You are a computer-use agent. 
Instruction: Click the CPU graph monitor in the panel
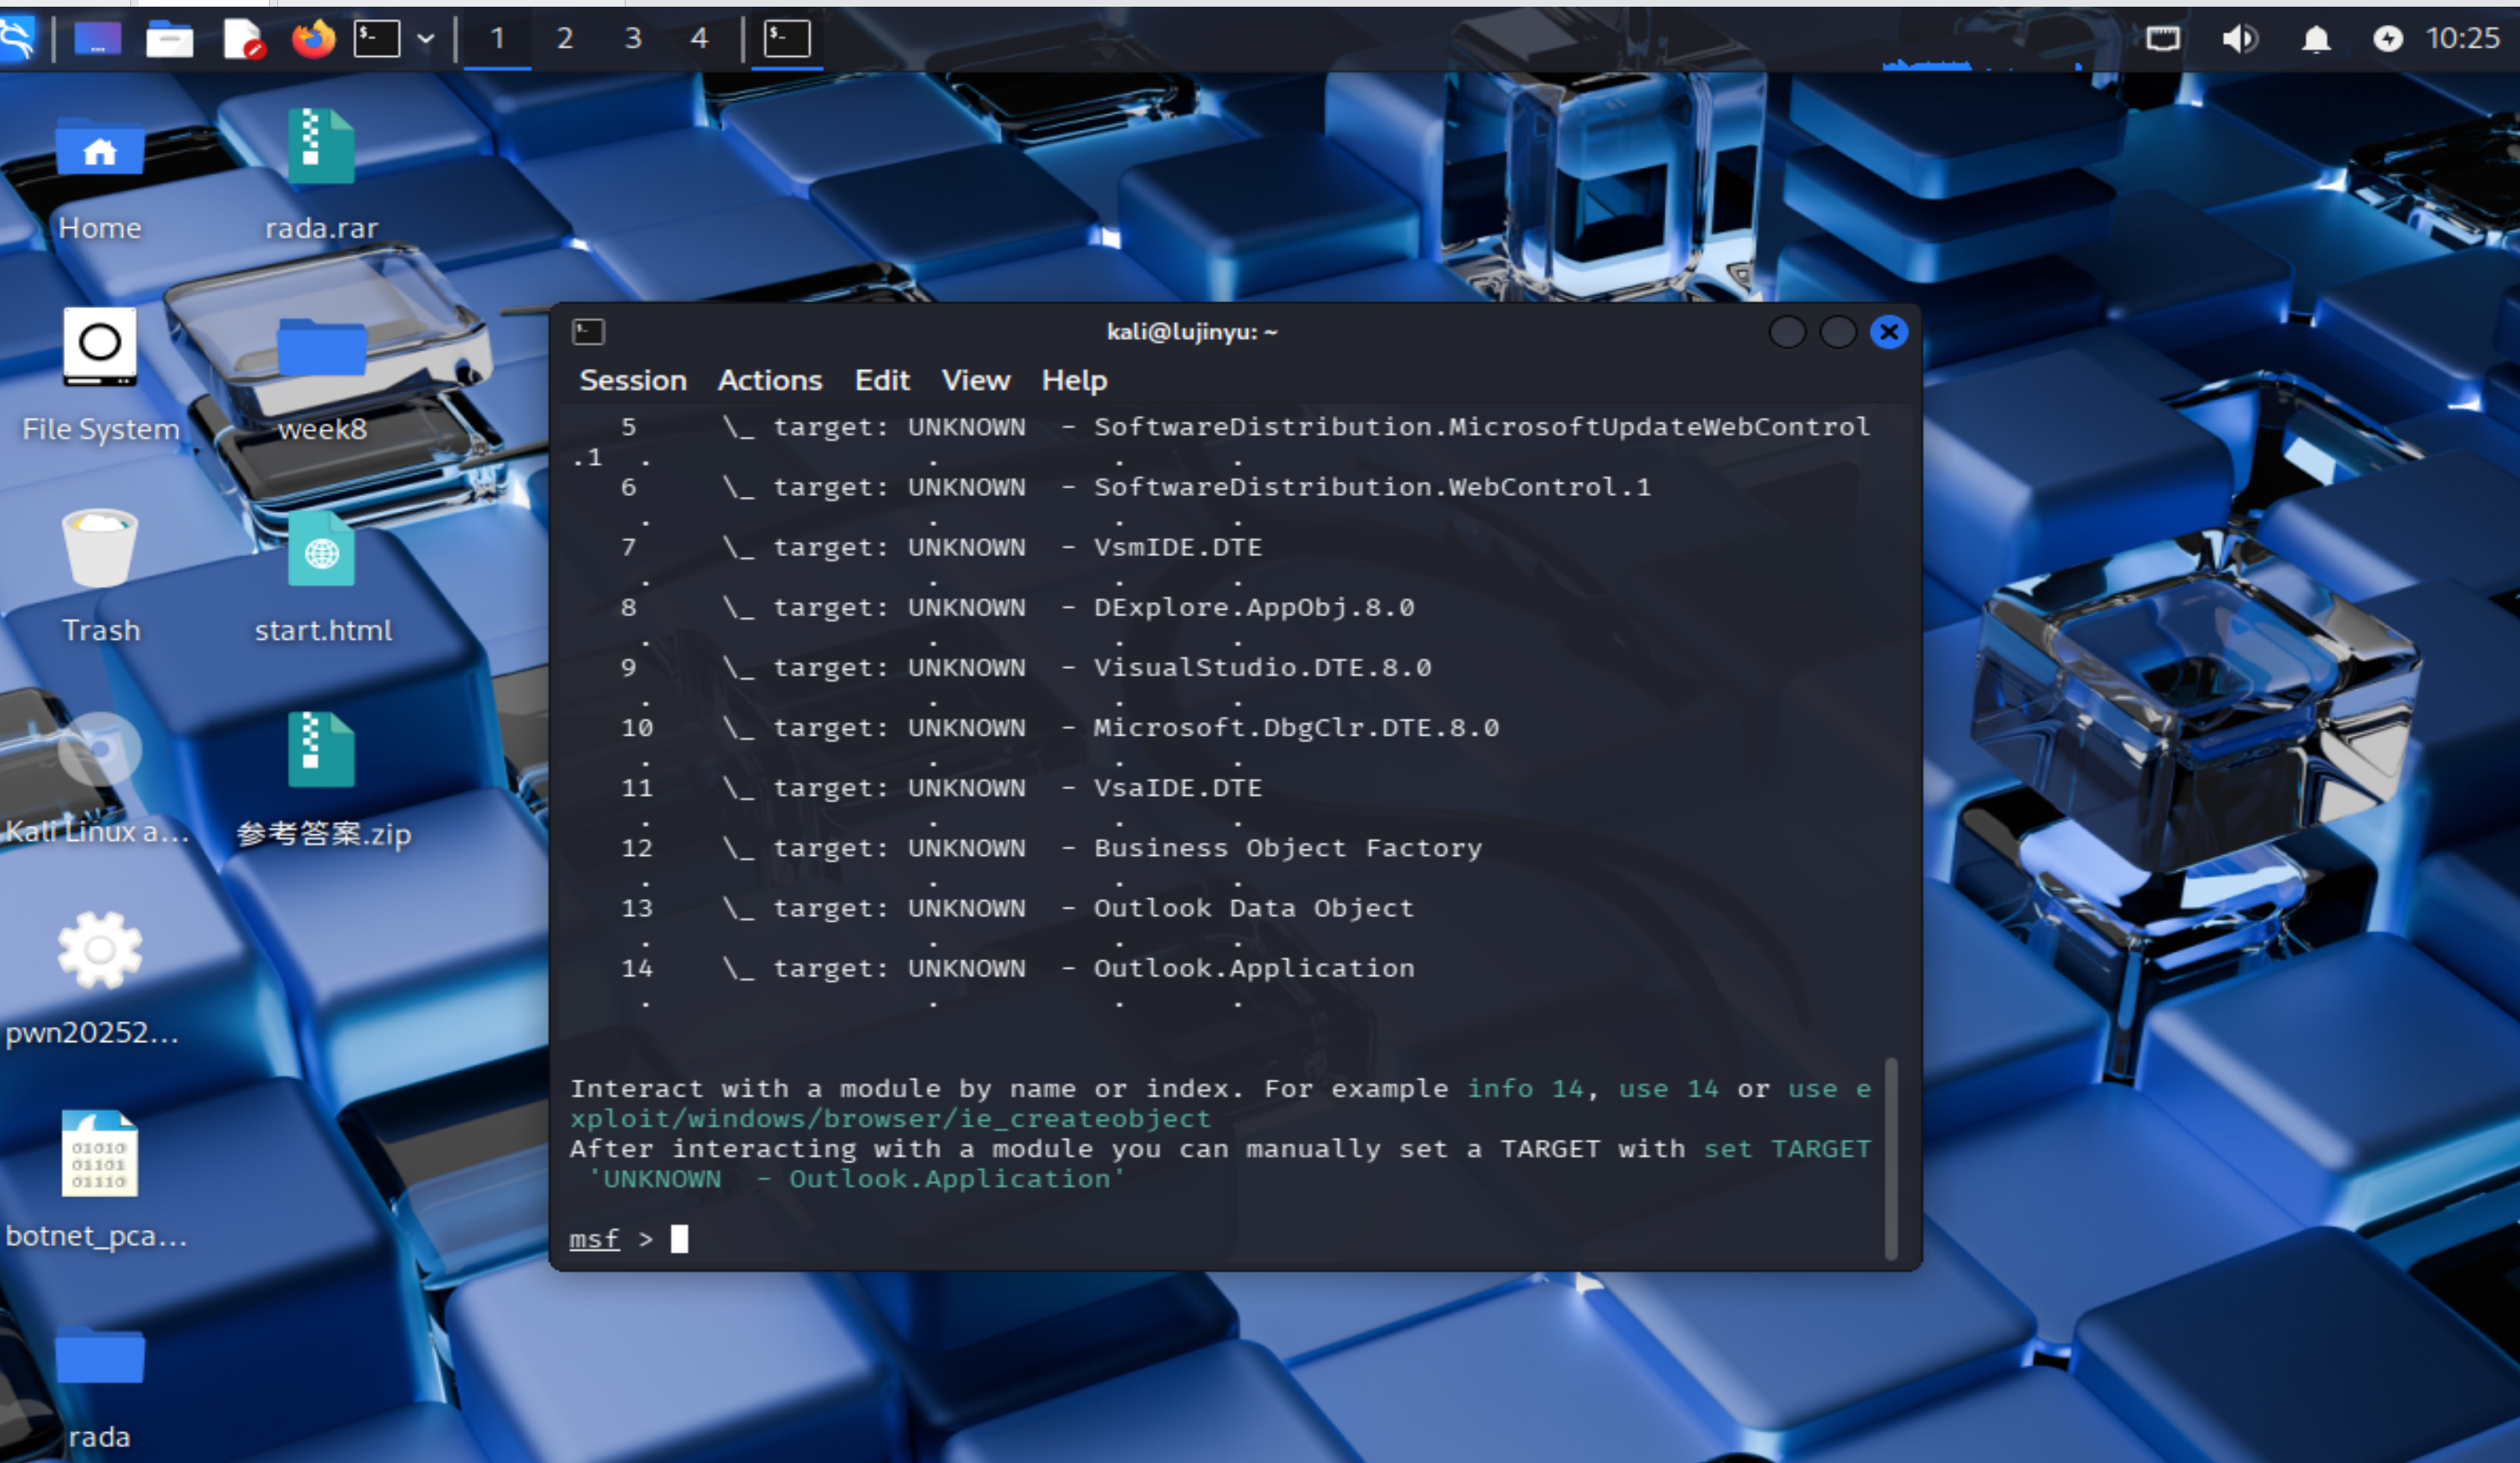point(1985,42)
